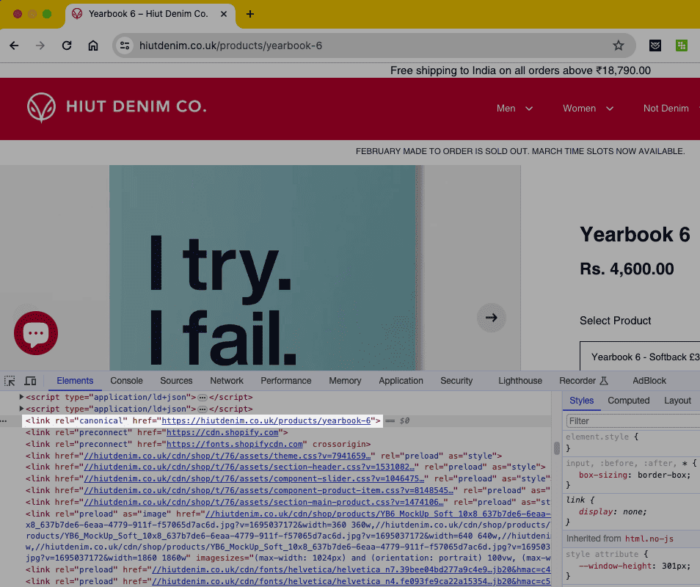
Task: Open the Not Denim menu
Action: point(666,108)
